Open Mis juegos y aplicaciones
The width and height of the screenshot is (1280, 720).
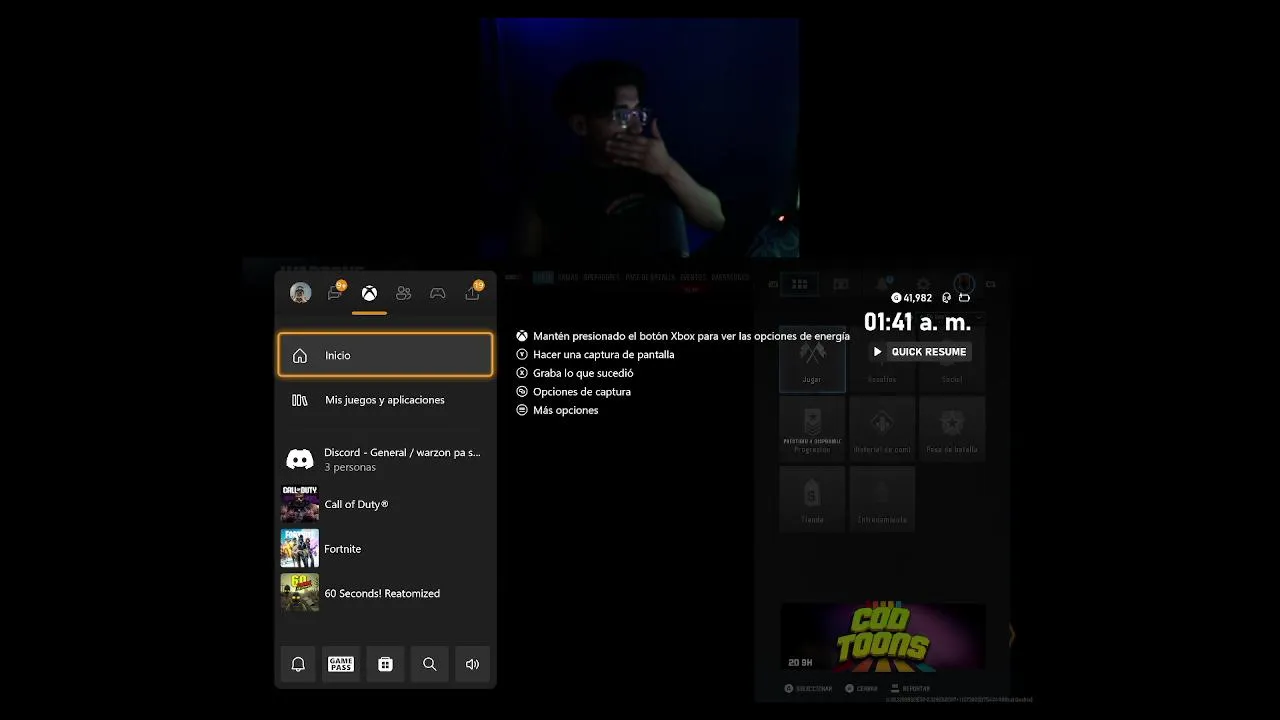pos(385,400)
